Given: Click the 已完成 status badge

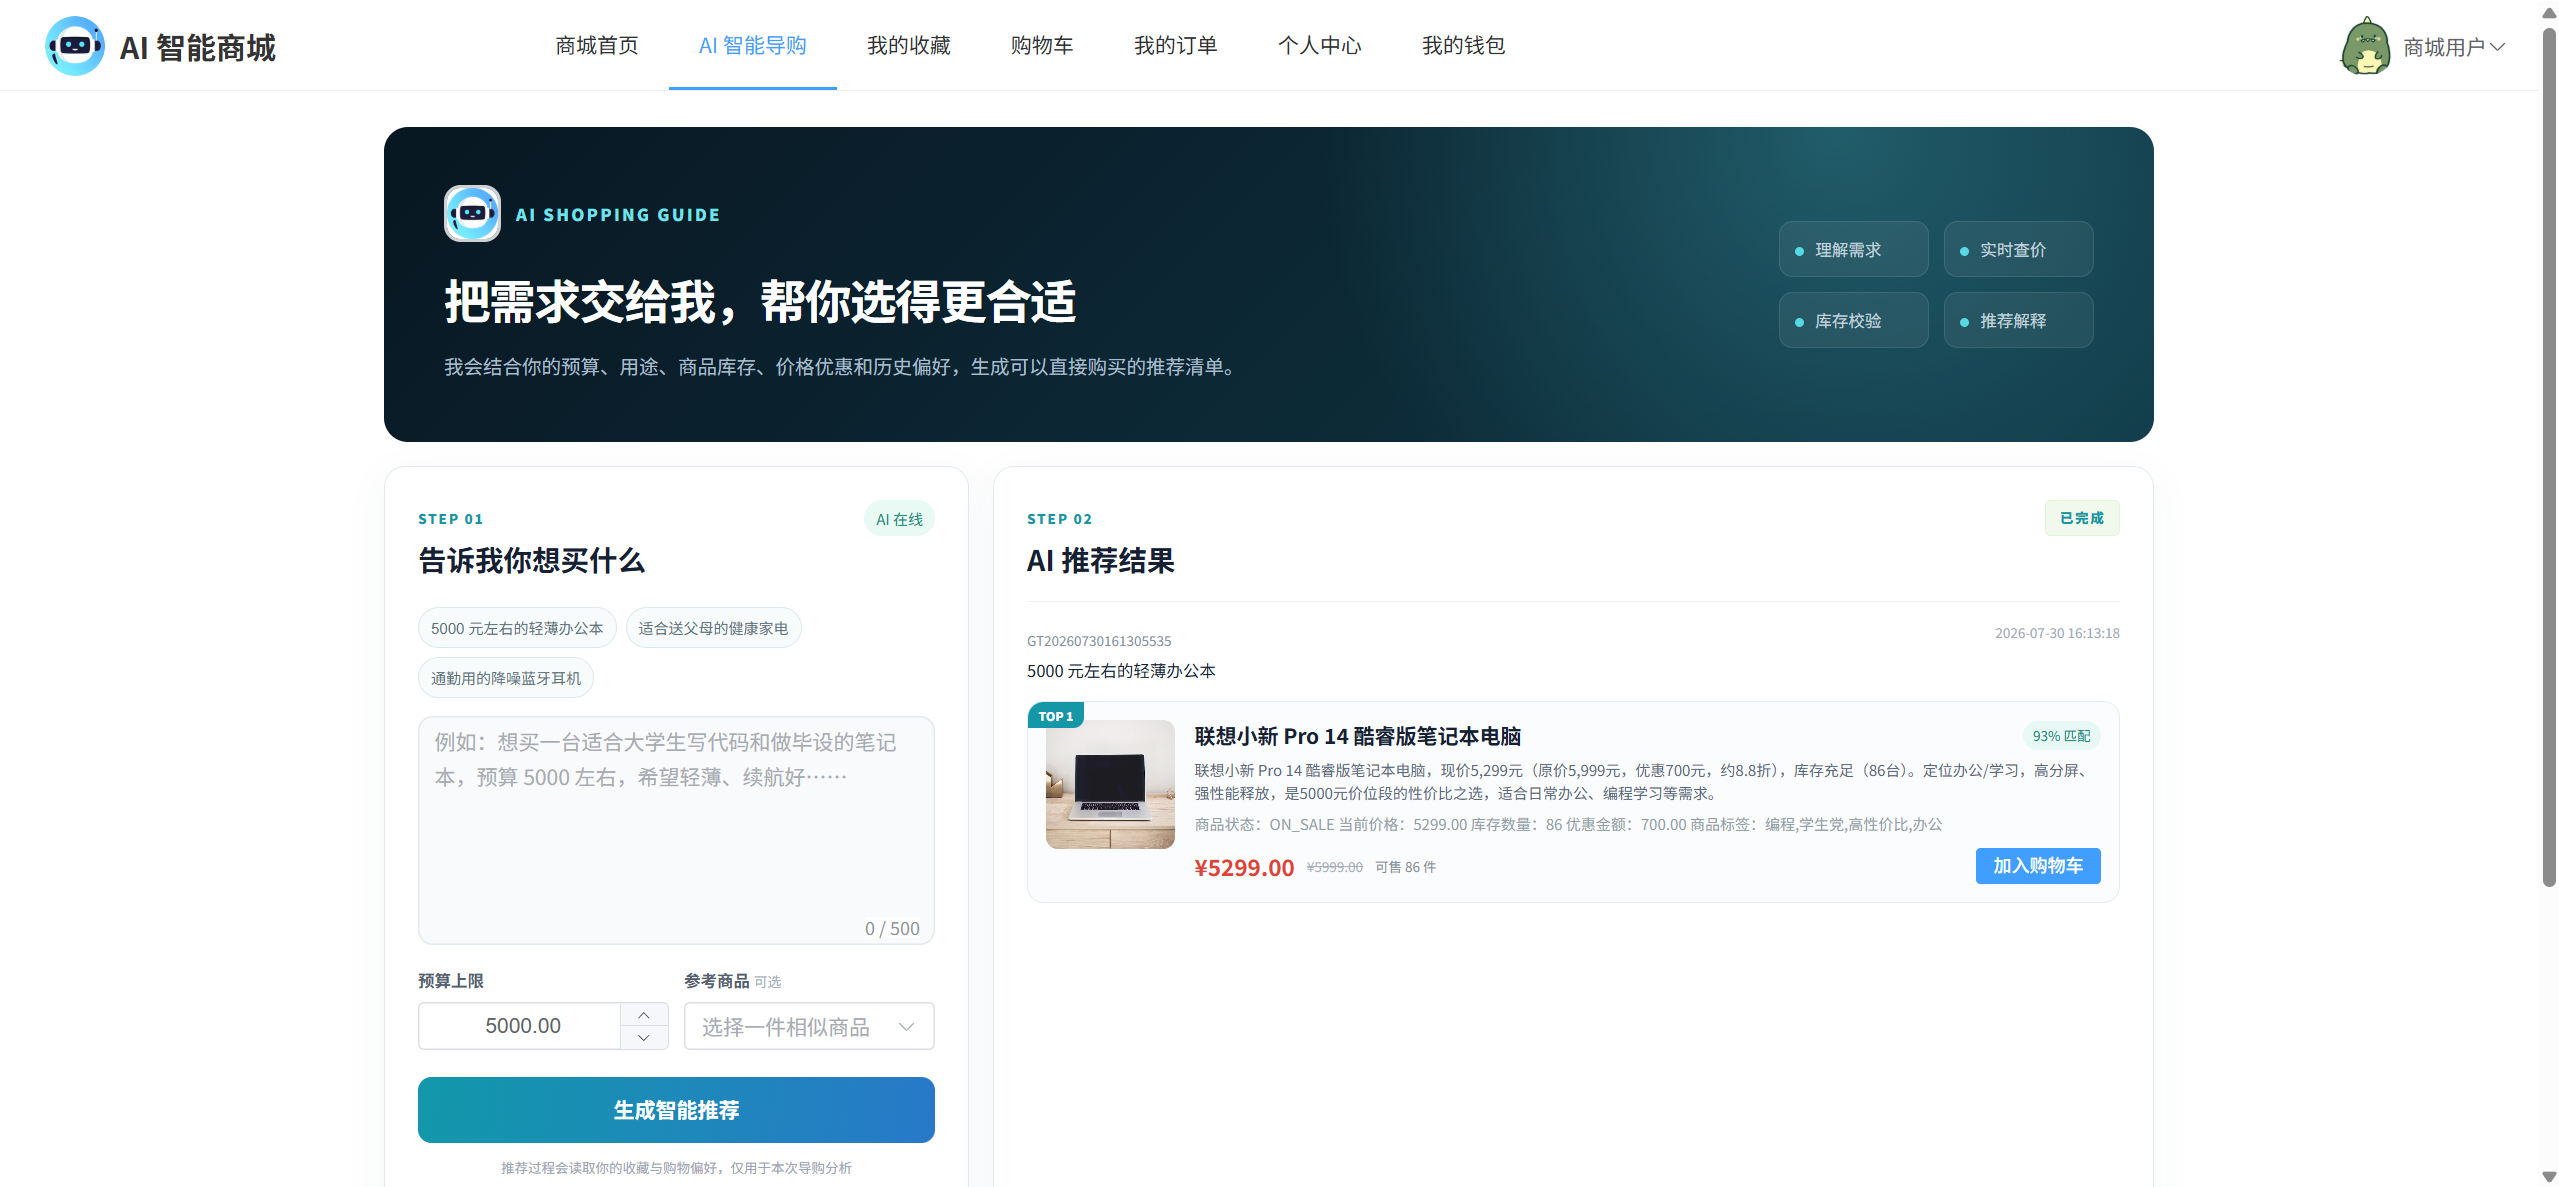Looking at the screenshot, I should pos(2082,518).
